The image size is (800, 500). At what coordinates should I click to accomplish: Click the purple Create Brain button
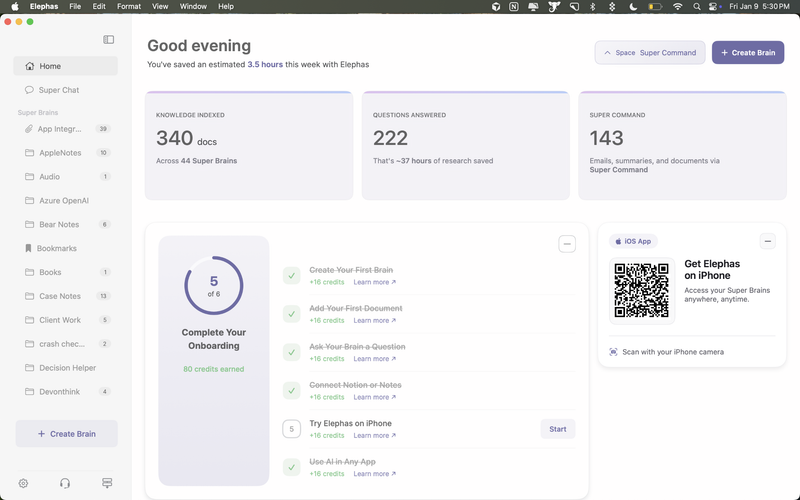click(x=748, y=53)
